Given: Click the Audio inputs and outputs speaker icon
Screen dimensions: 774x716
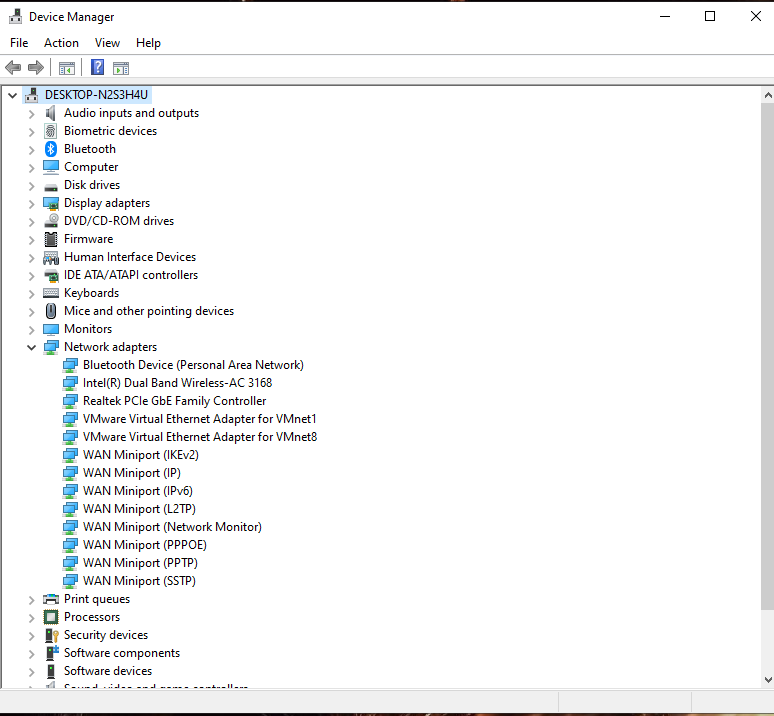Looking at the screenshot, I should pyautogui.click(x=50, y=113).
